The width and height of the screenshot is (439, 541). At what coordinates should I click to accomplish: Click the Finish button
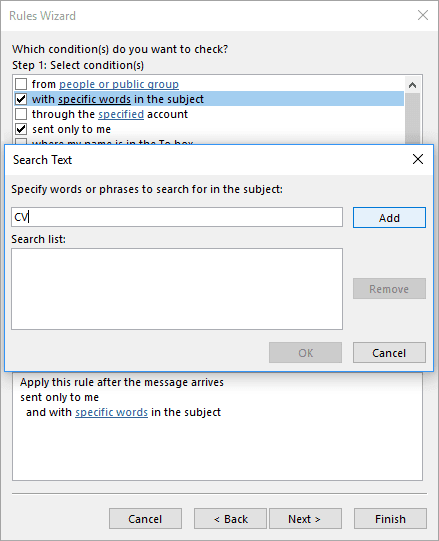pyautogui.click(x=390, y=519)
